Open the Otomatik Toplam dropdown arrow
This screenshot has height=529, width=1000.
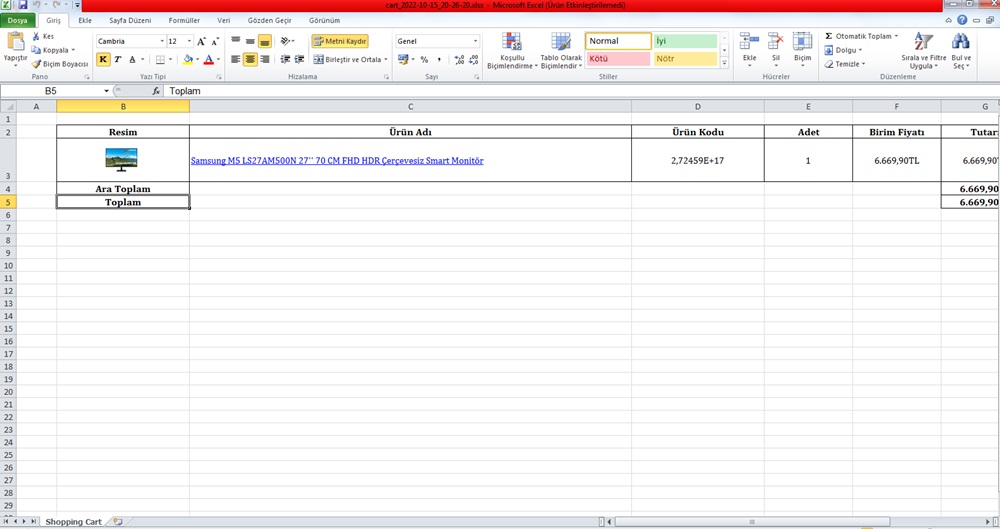tap(896, 36)
